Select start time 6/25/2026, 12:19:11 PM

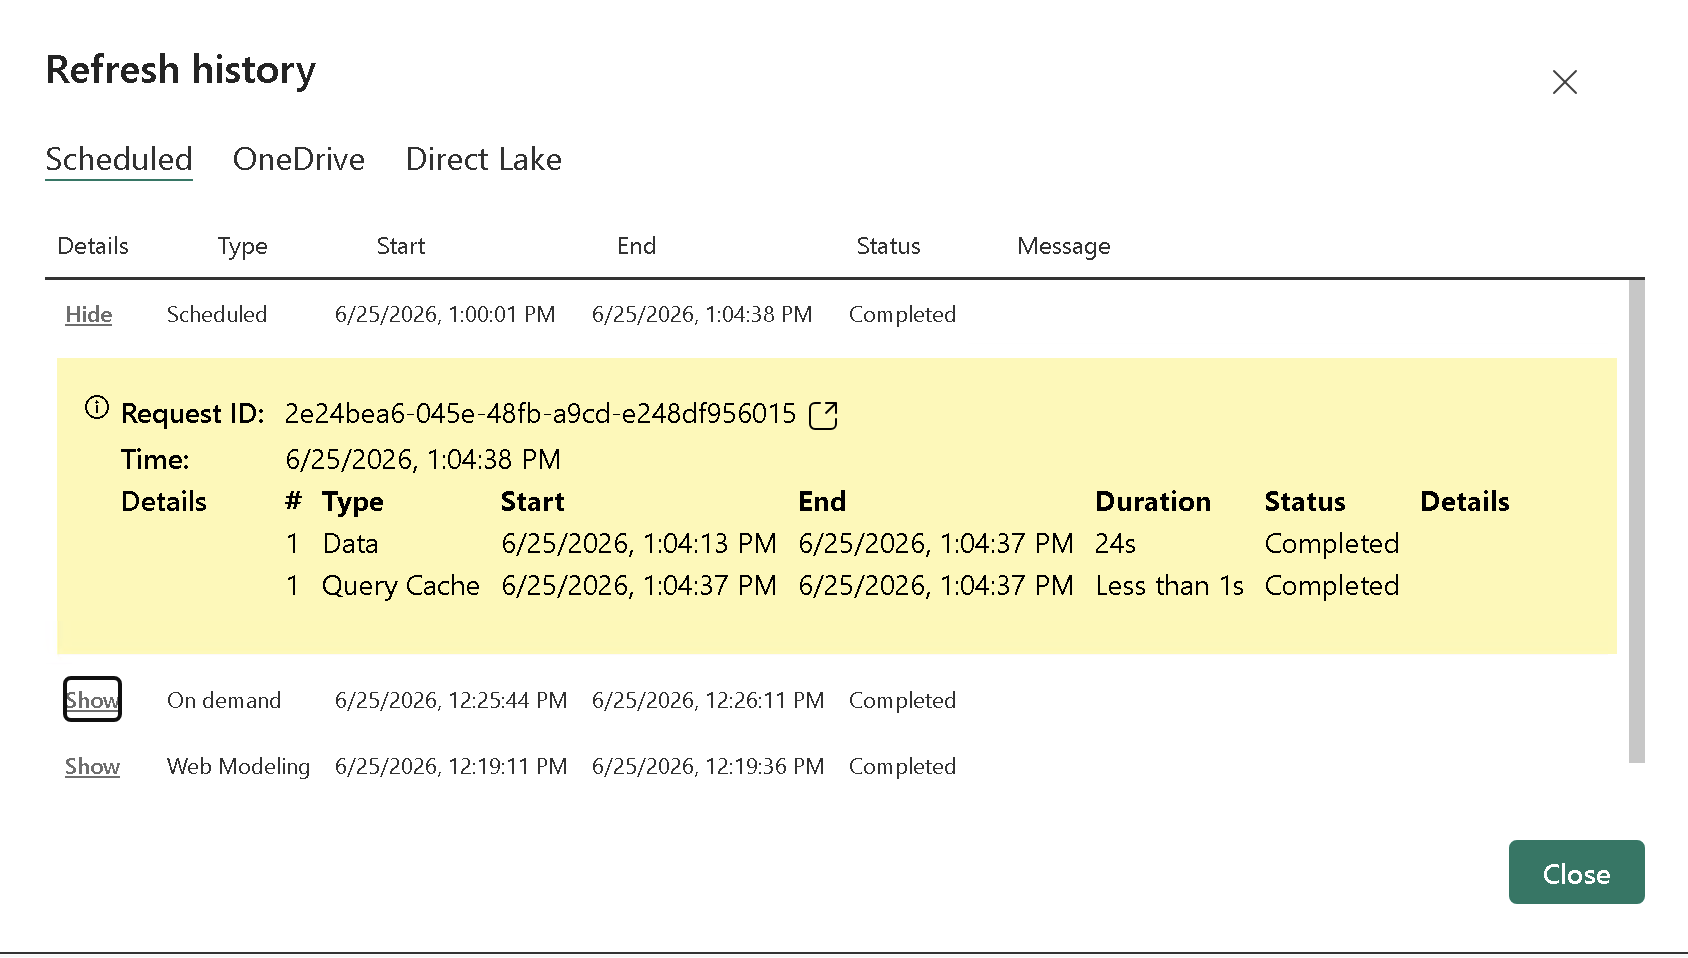coord(451,767)
